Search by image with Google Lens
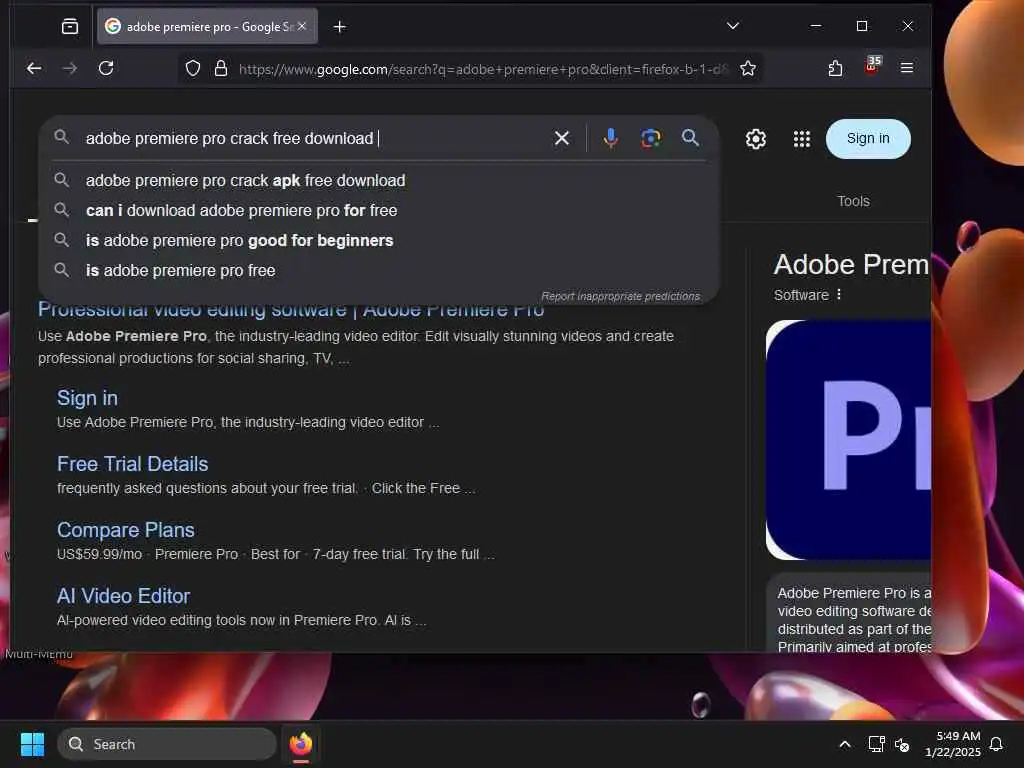This screenshot has width=1024, height=768. pyautogui.click(x=650, y=138)
